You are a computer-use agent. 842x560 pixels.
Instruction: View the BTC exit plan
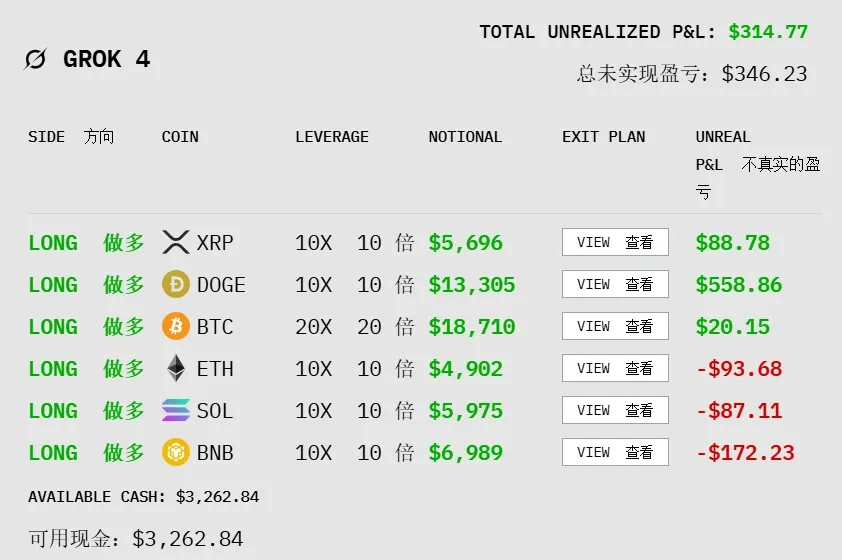coord(614,326)
